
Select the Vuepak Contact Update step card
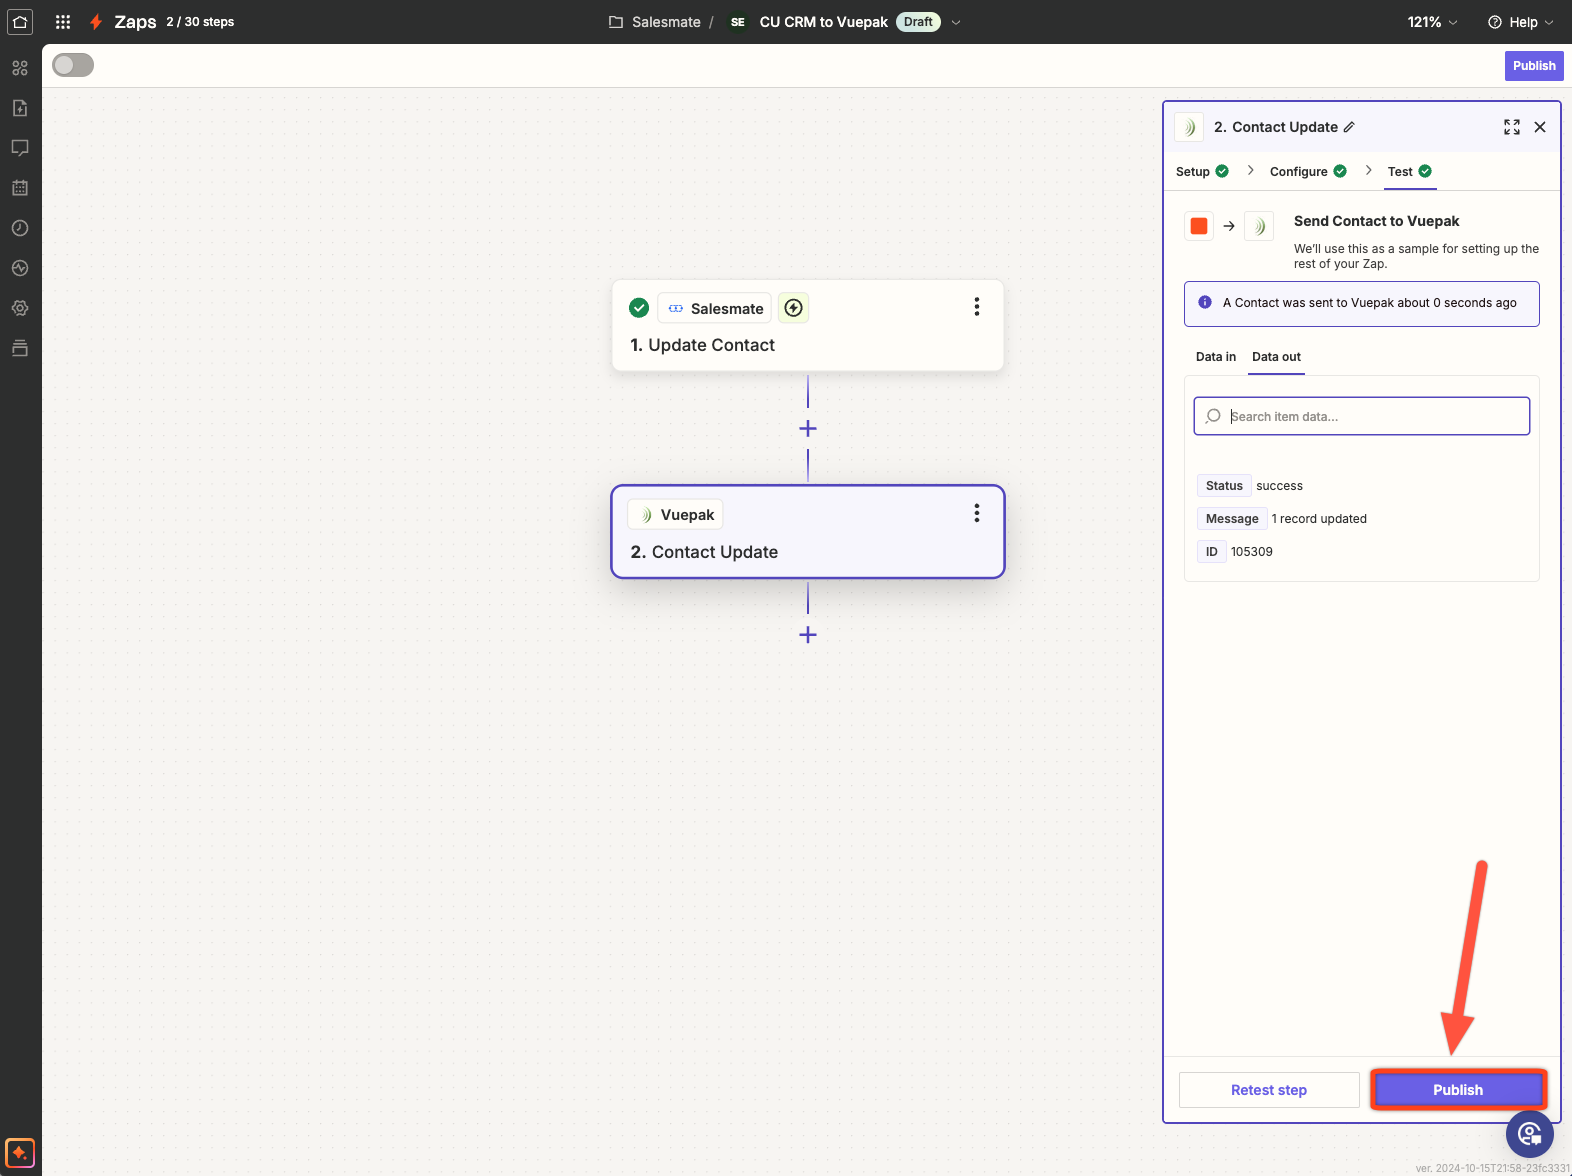click(x=808, y=532)
